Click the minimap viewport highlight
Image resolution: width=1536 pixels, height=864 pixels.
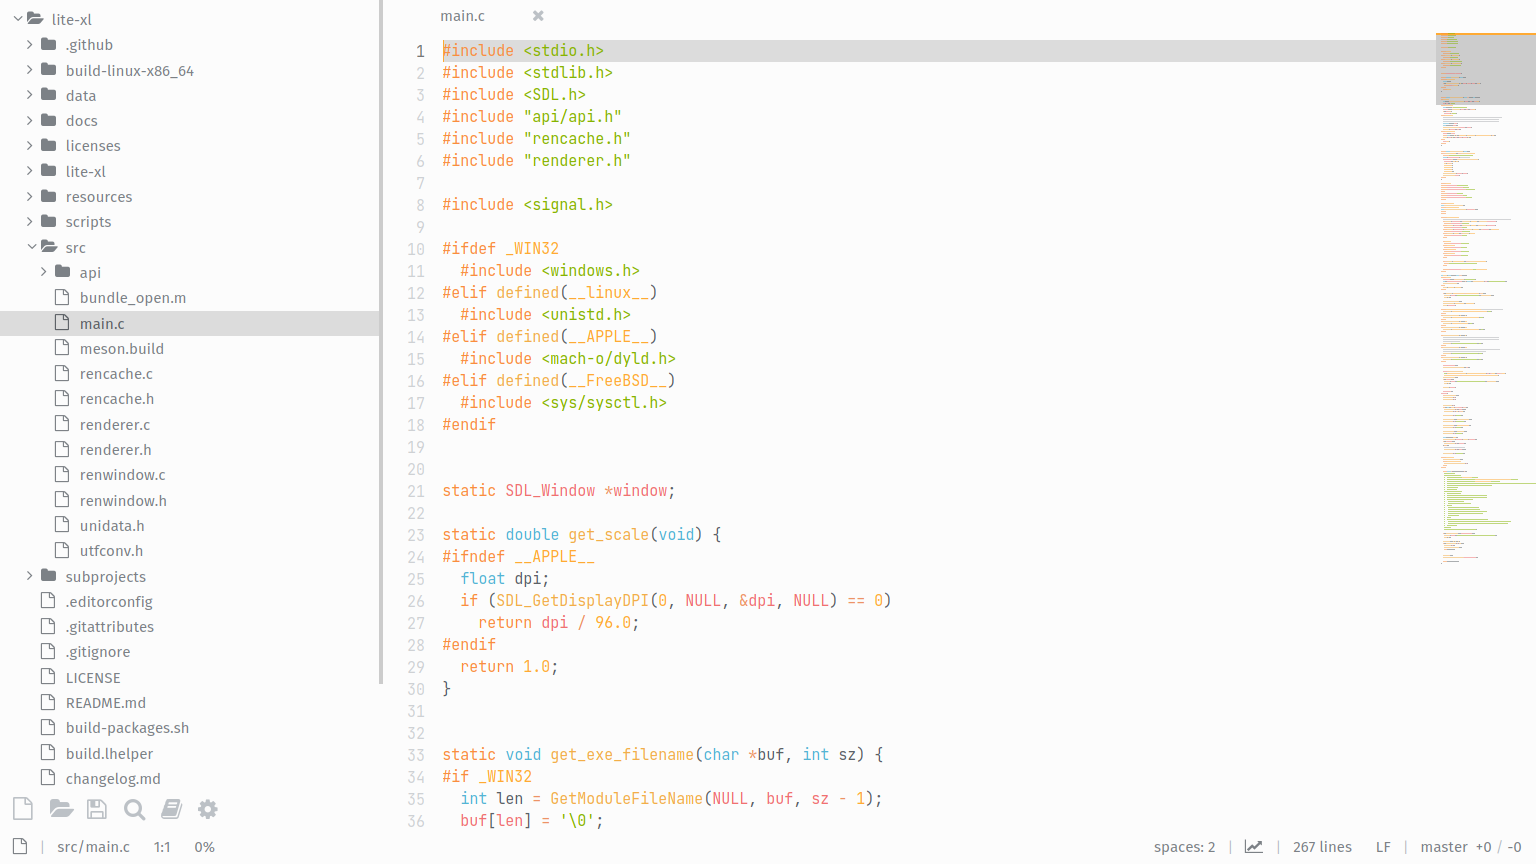(1486, 69)
